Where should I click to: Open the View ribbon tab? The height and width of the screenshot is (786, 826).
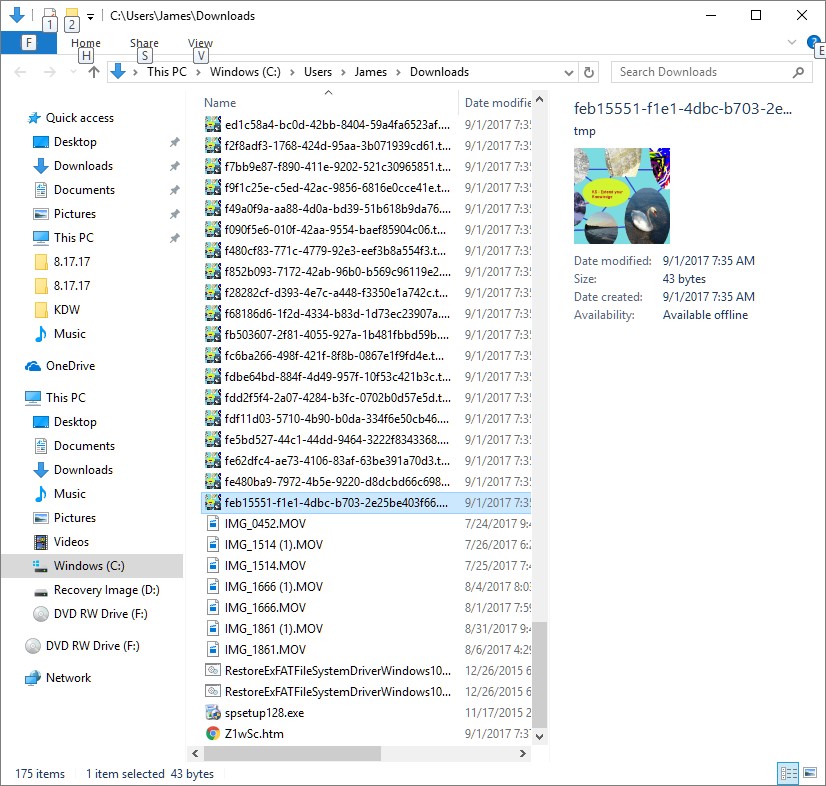click(200, 43)
